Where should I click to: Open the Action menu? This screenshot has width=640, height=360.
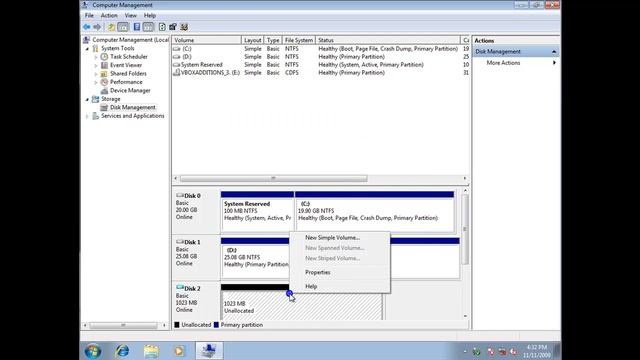click(109, 16)
